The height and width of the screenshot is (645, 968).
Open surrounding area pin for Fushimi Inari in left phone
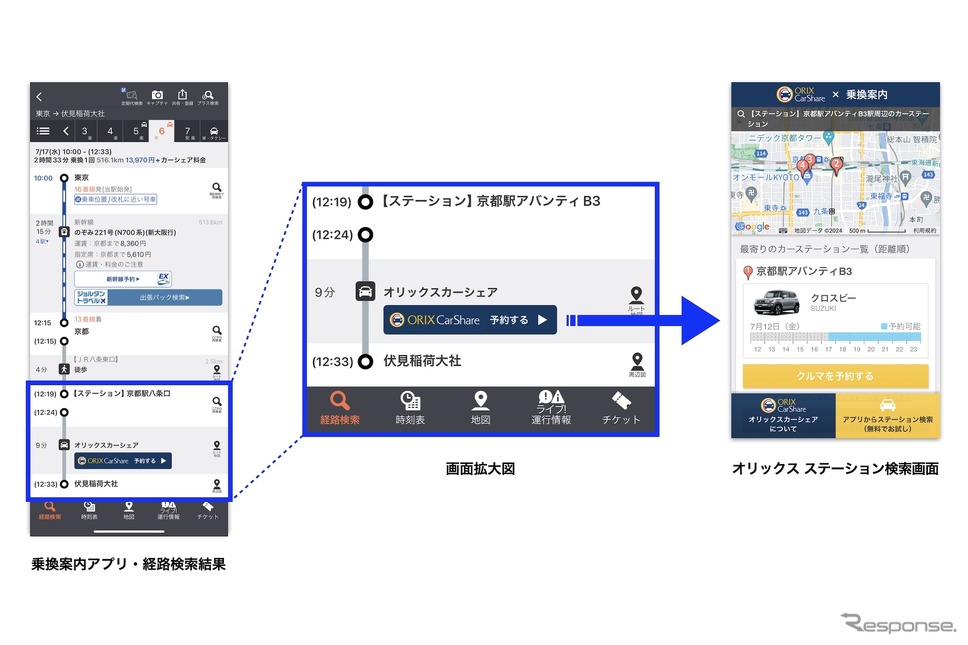coord(217,486)
